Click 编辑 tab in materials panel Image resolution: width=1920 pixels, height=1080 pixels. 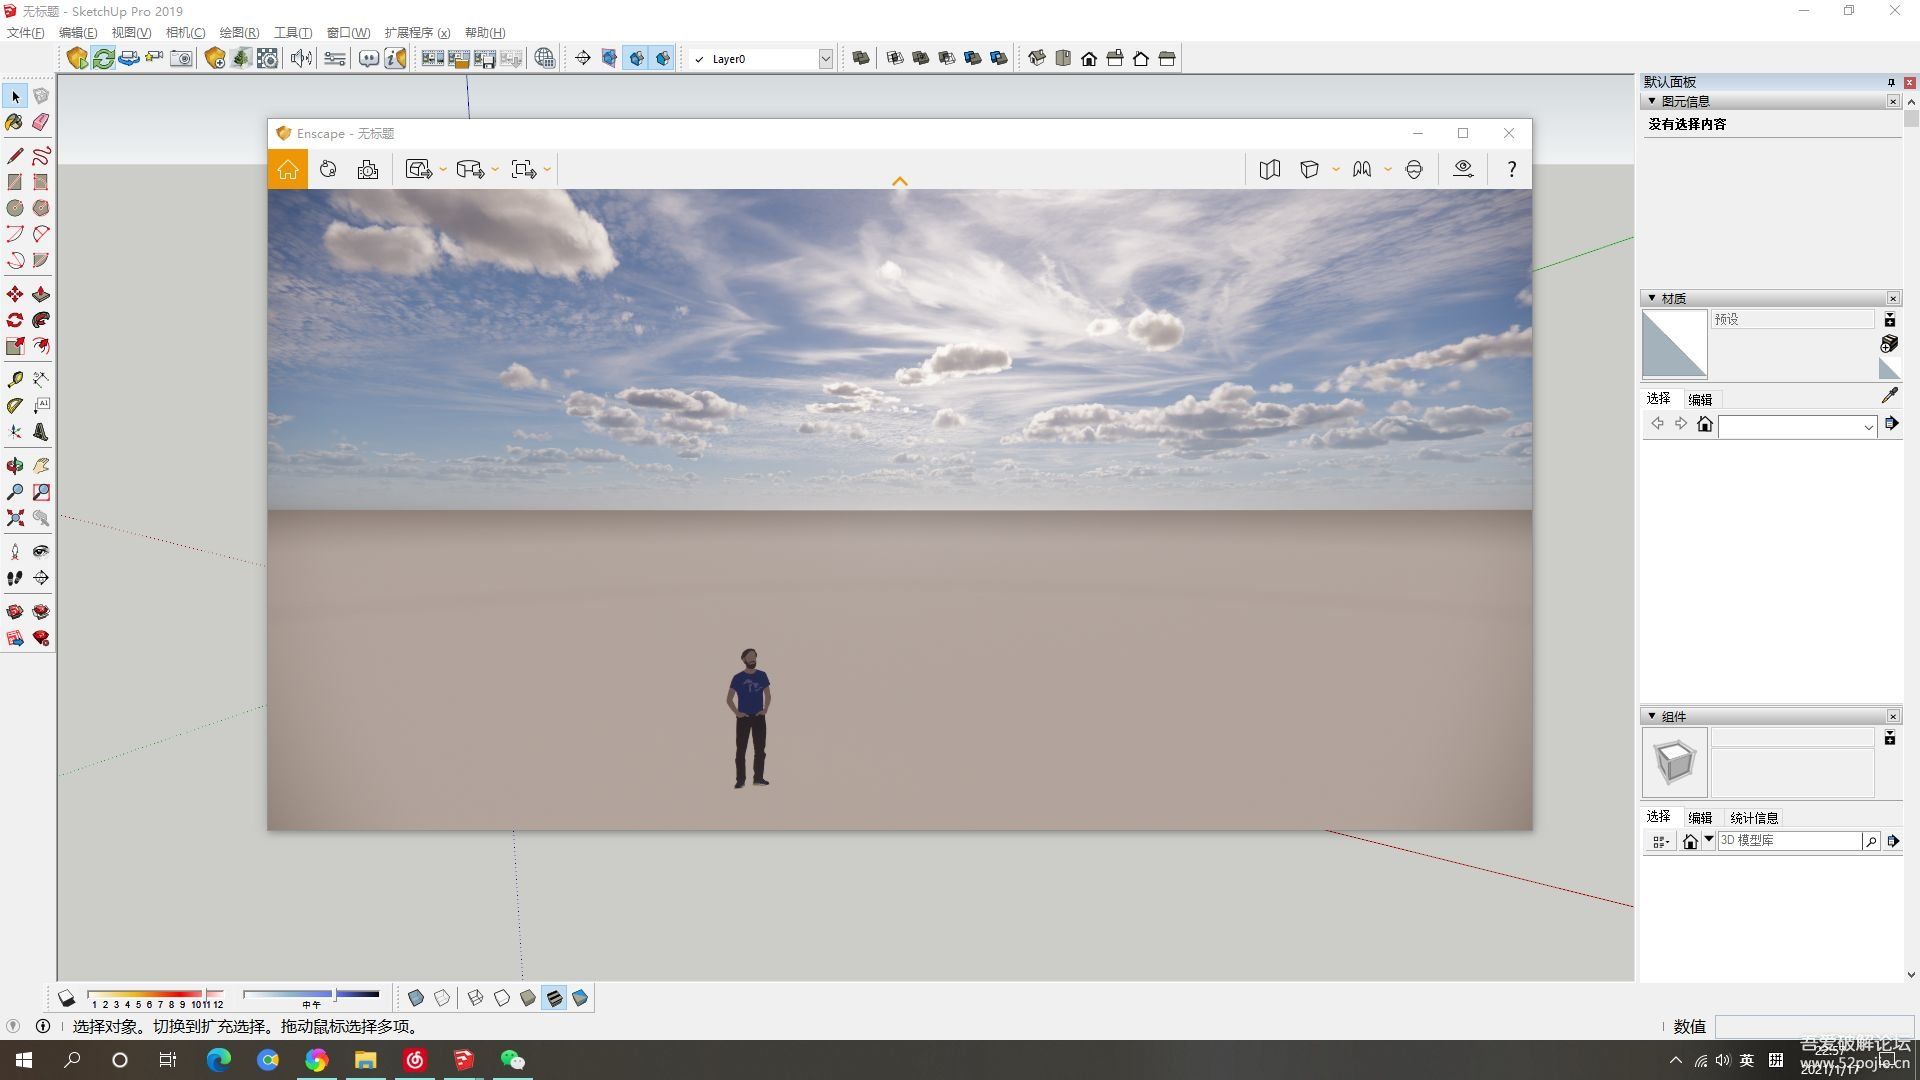point(1700,399)
